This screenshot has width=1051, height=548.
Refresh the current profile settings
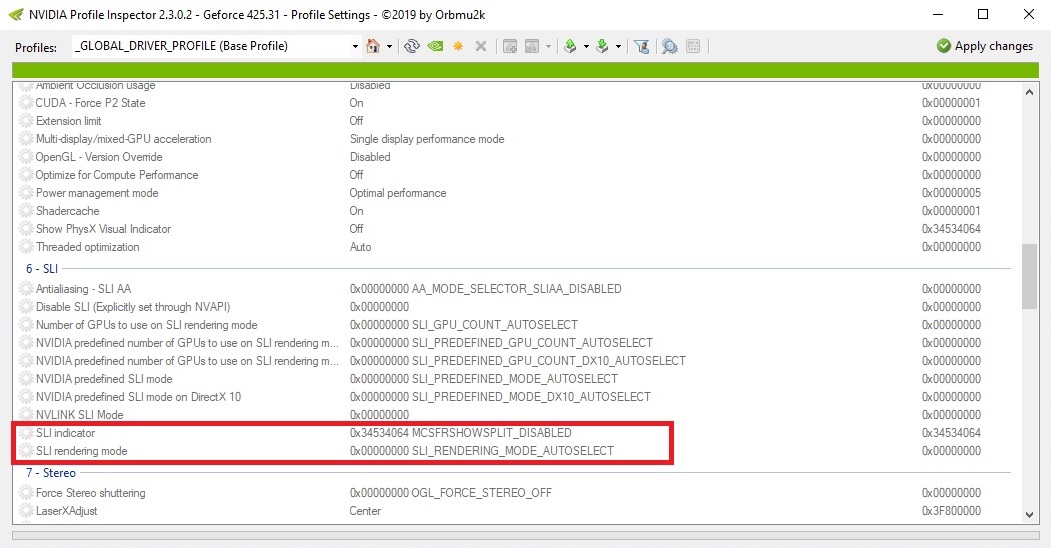(412, 46)
